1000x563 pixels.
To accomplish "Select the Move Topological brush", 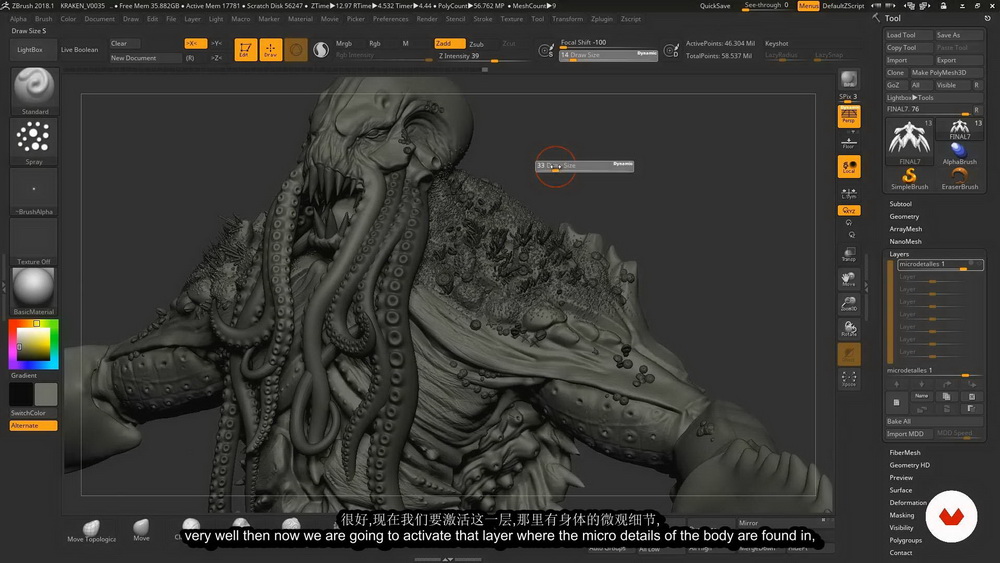I will 92,530.
